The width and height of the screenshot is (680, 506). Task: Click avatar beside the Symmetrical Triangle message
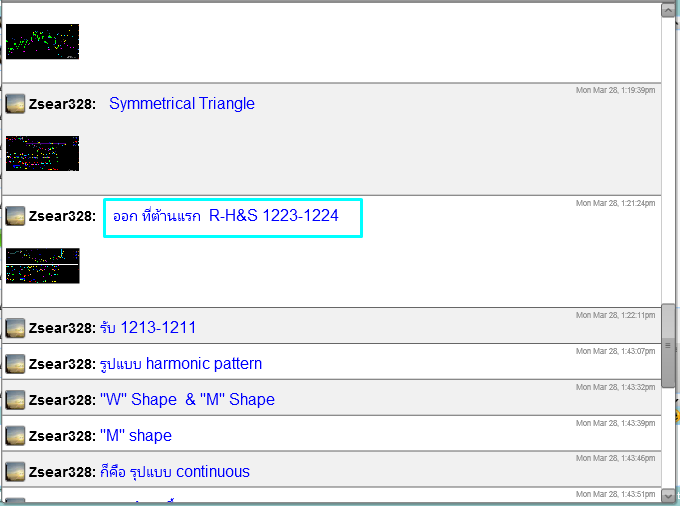[15, 104]
